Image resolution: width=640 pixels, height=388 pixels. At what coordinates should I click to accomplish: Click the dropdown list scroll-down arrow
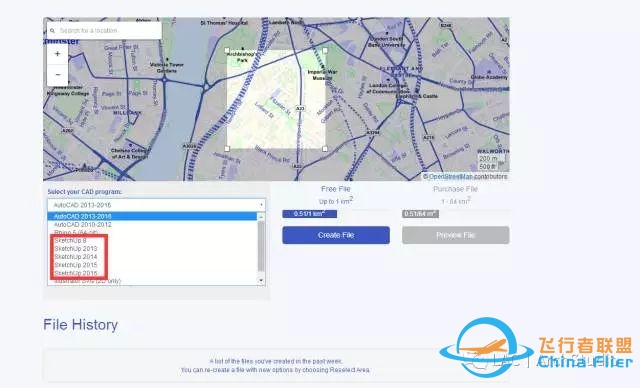click(x=261, y=280)
